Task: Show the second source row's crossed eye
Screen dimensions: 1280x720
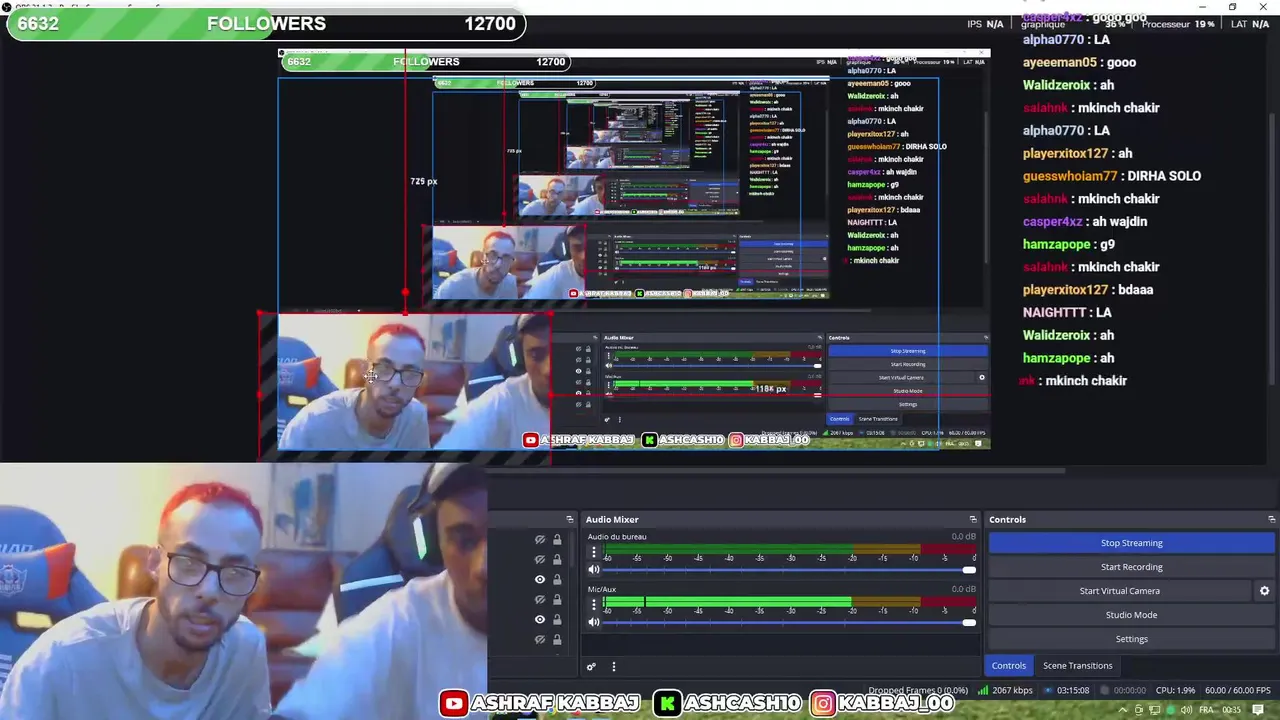Action: coord(540,560)
